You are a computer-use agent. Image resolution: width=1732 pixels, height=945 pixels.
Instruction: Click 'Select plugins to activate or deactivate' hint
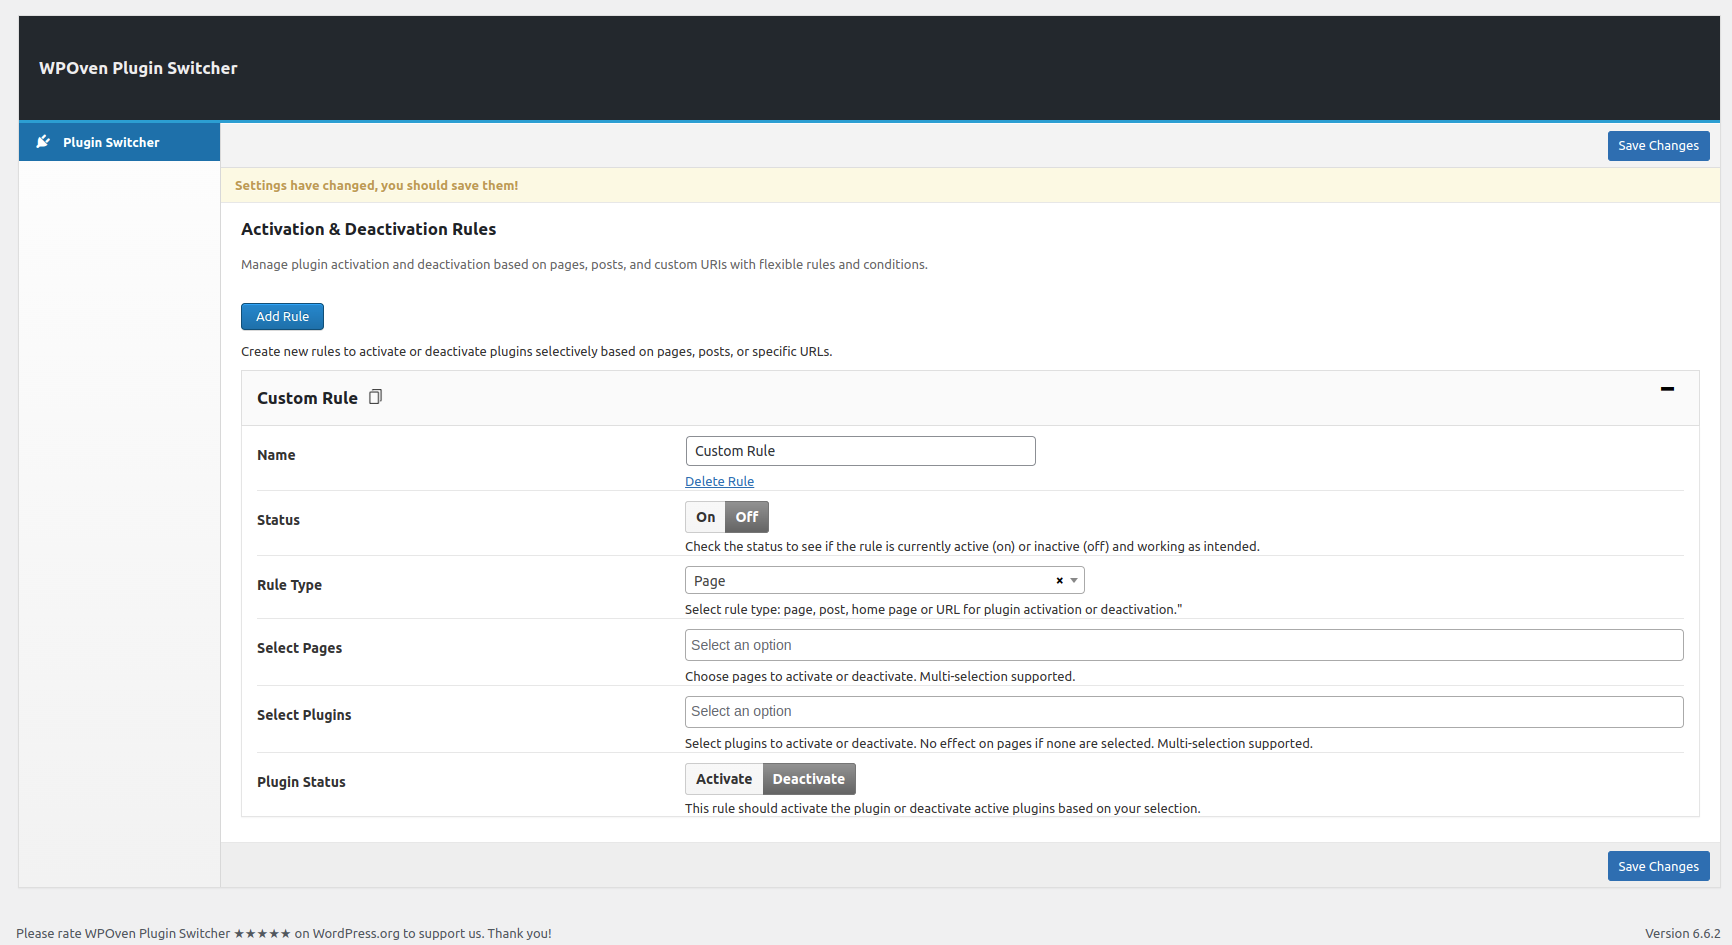click(x=998, y=744)
